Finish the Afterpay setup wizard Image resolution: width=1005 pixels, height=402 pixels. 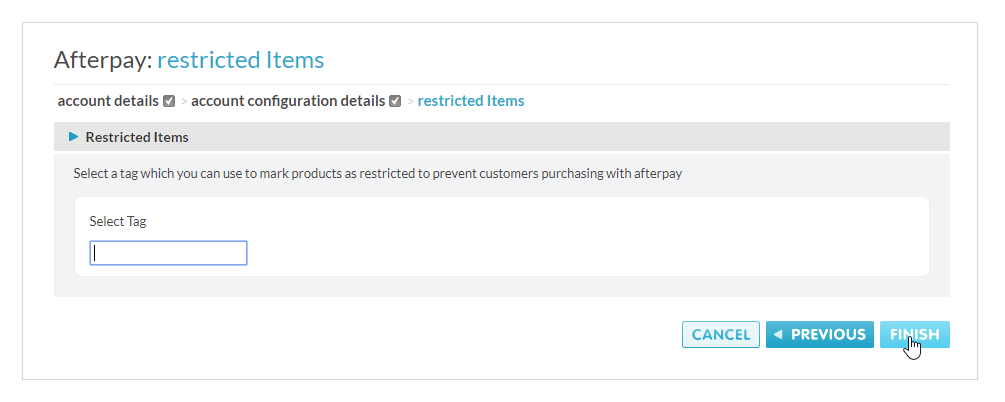tap(914, 335)
